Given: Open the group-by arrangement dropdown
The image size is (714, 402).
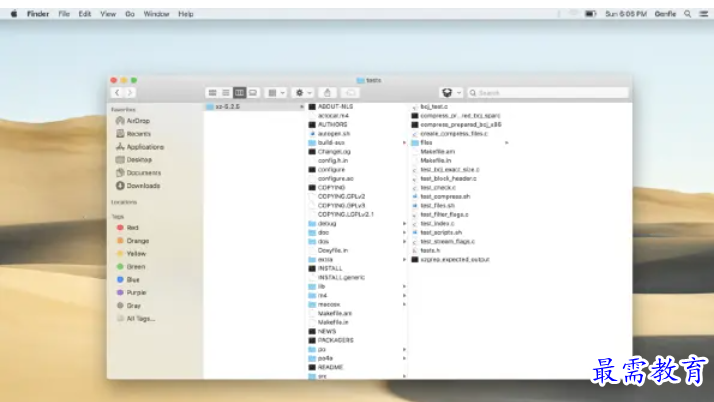Looking at the screenshot, I should tap(276, 93).
